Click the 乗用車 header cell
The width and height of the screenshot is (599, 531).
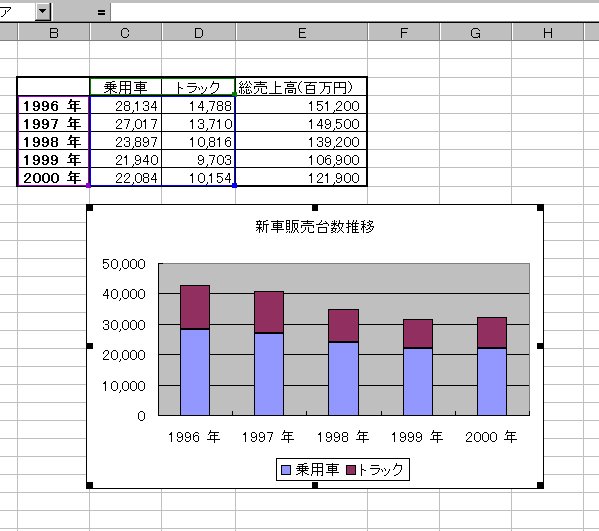tap(125, 87)
